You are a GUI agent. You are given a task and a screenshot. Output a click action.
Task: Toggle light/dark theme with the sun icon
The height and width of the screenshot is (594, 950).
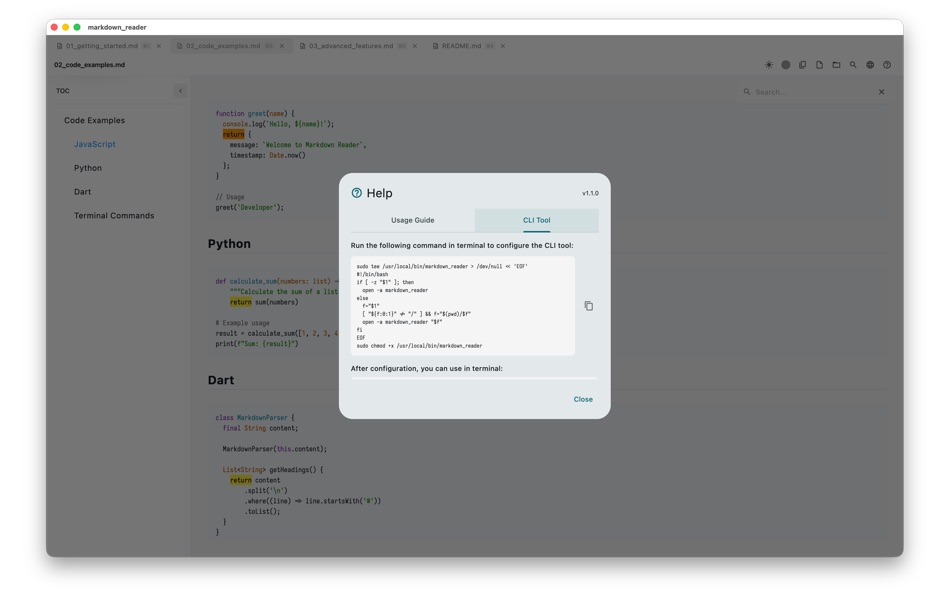click(x=769, y=64)
